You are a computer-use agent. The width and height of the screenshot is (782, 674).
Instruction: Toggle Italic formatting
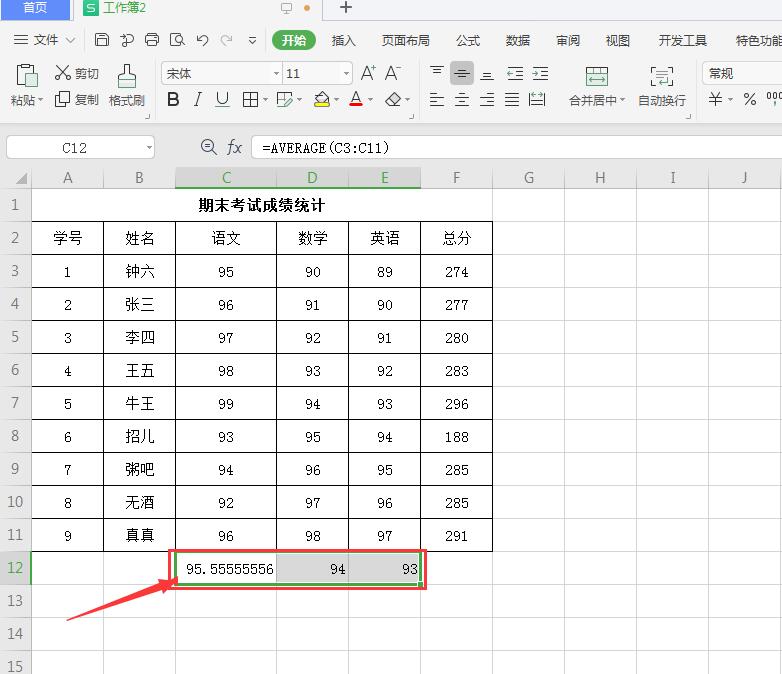pyautogui.click(x=198, y=99)
